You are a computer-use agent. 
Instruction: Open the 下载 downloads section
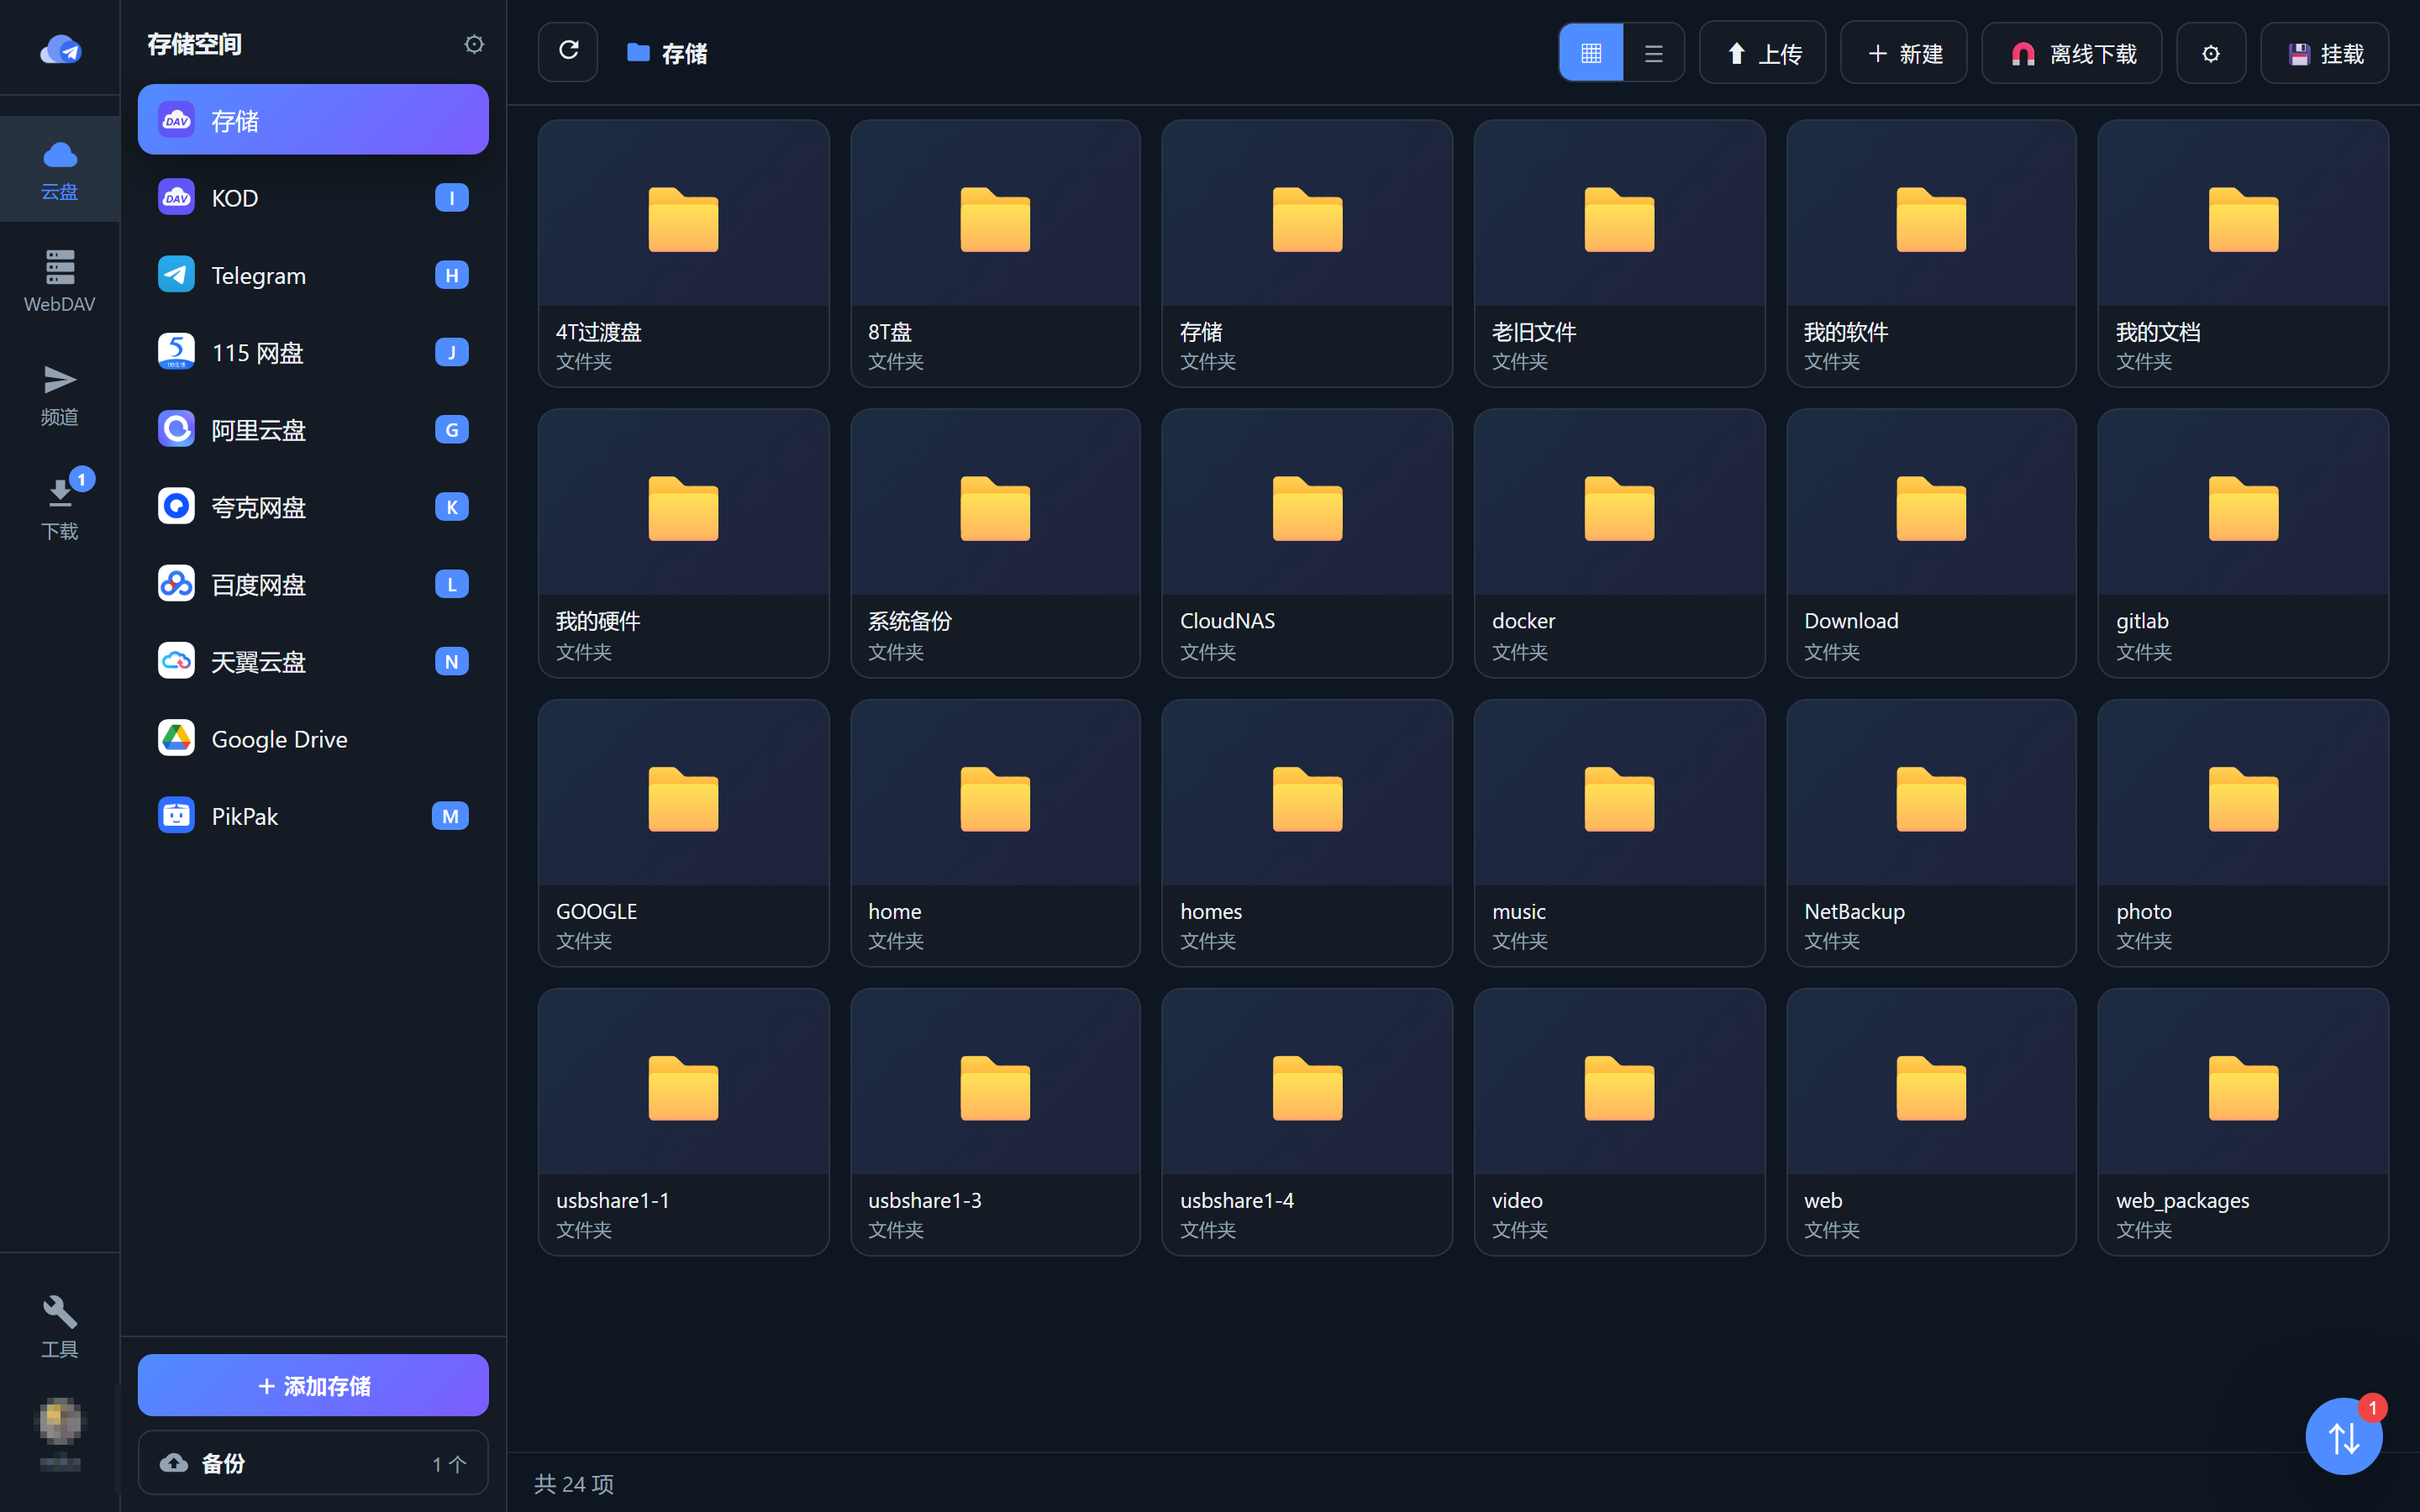point(60,508)
